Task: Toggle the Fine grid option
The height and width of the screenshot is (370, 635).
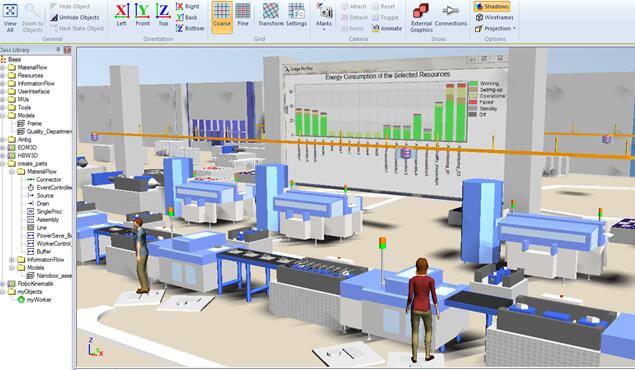Action: 243,15
